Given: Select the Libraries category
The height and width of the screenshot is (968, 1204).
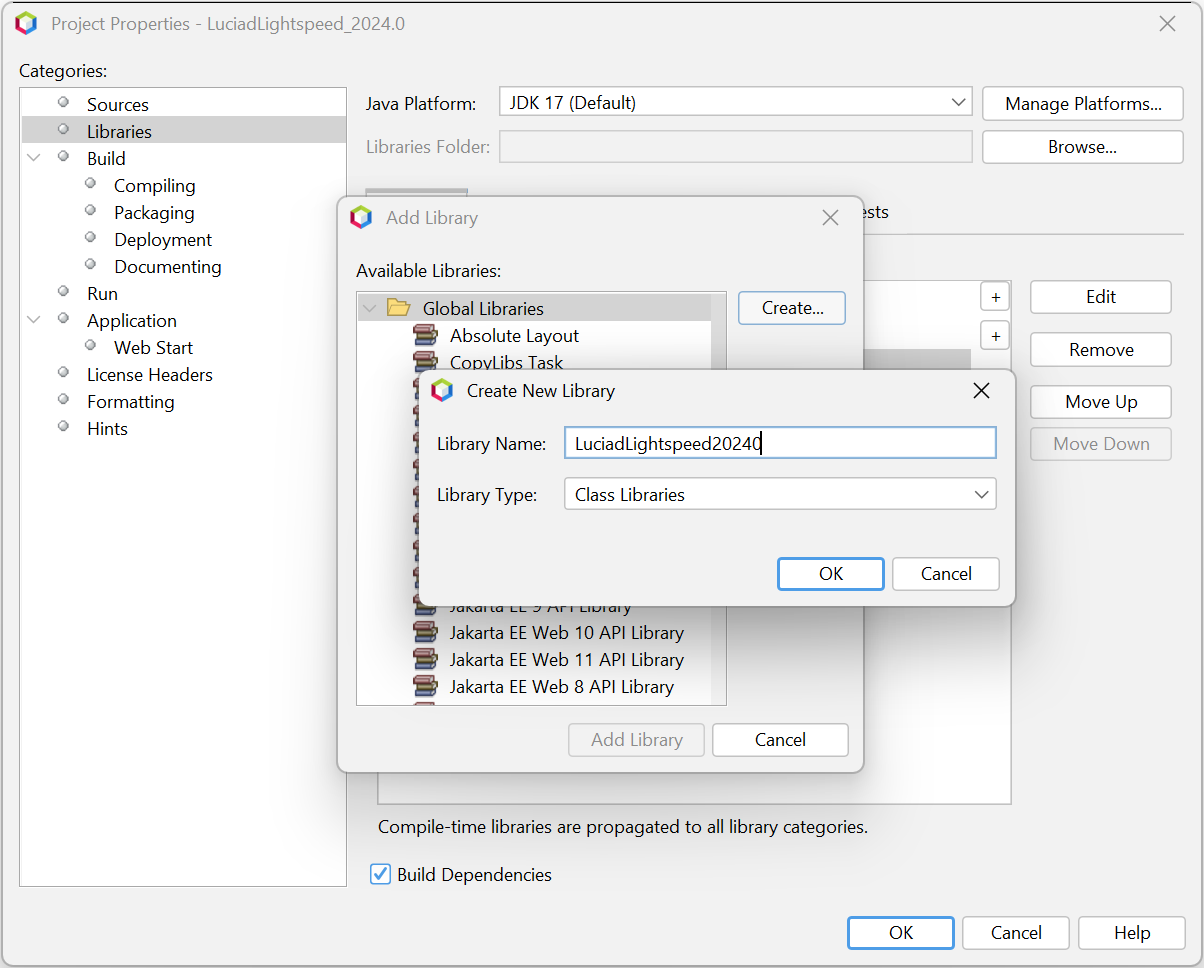Looking at the screenshot, I should pyautogui.click(x=119, y=132).
